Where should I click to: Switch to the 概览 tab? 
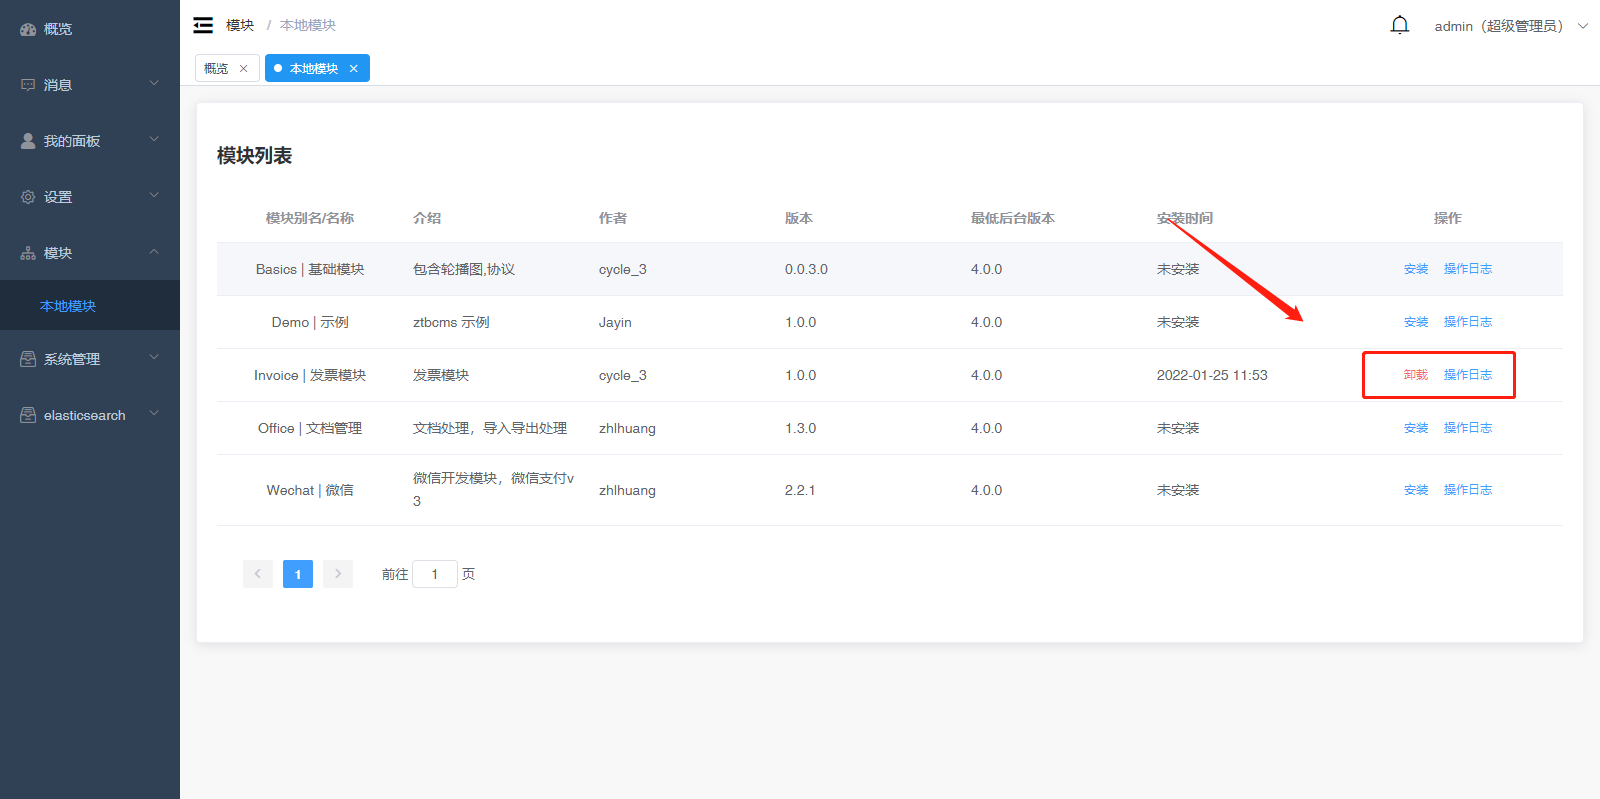(x=216, y=68)
